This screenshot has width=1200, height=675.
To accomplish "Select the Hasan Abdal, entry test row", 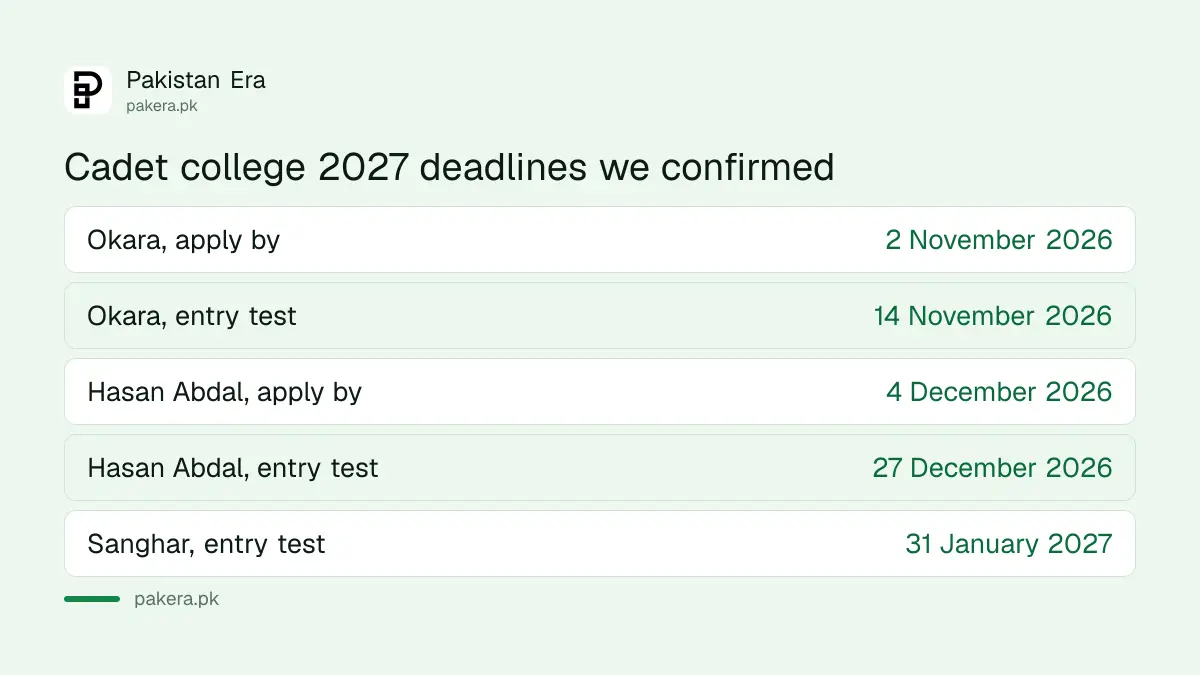I will 600,468.
